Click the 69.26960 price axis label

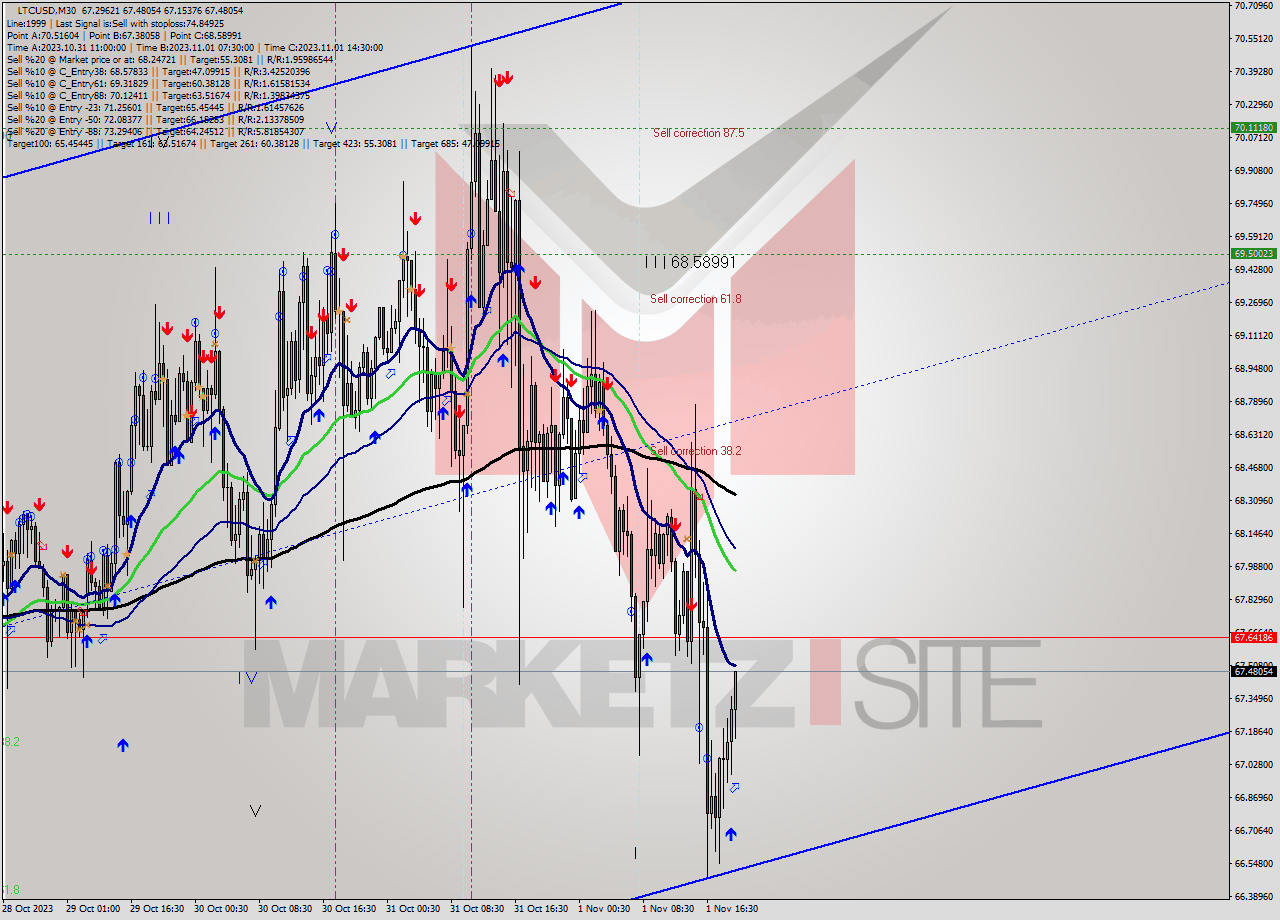tap(1253, 303)
